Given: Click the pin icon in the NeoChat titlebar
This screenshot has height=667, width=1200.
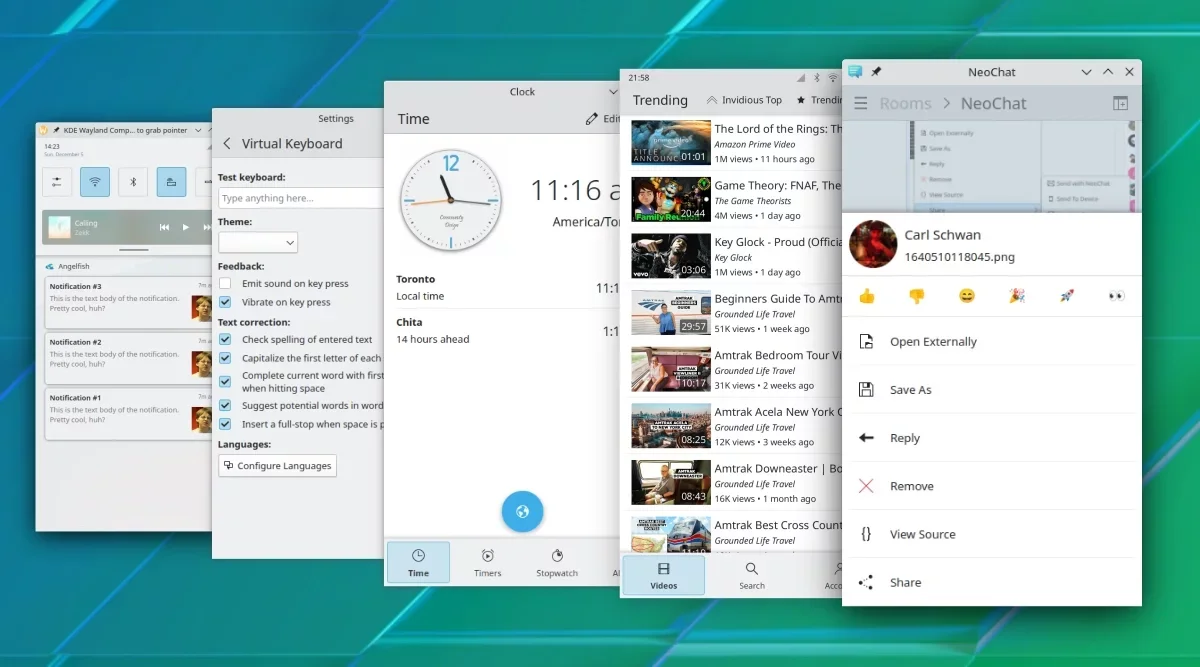Looking at the screenshot, I should click(876, 72).
